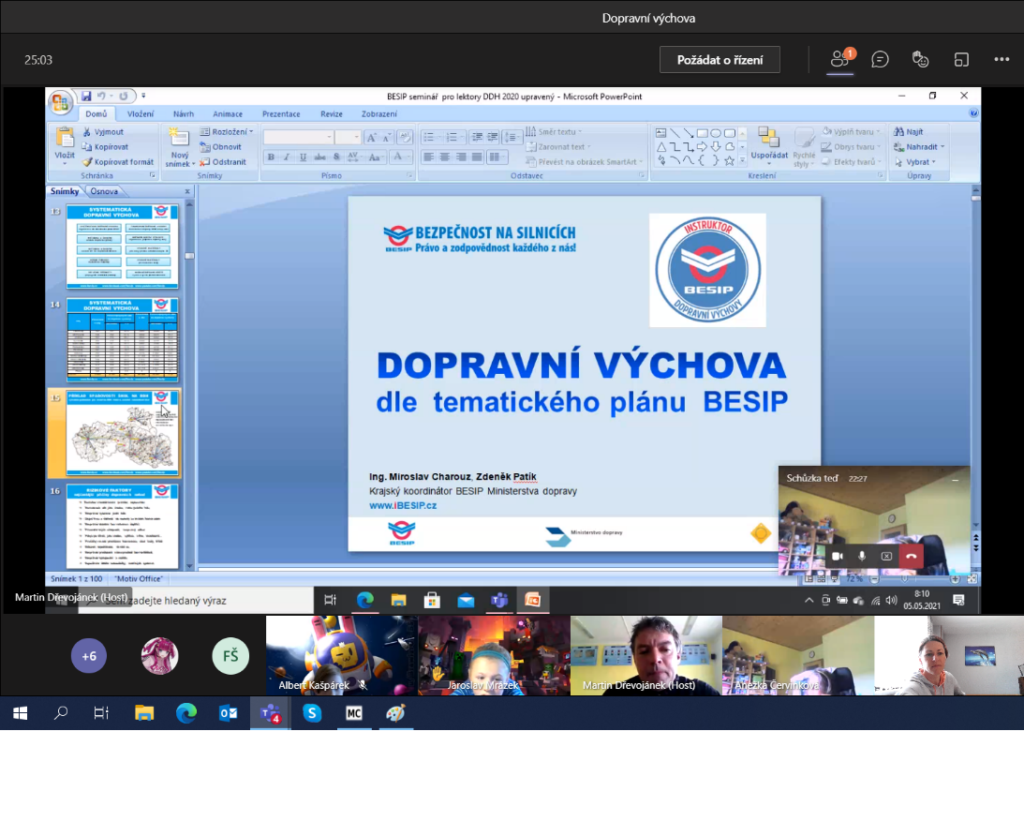Switch to the Revize ribbon tab
The image size is (1024, 821).
(x=332, y=114)
